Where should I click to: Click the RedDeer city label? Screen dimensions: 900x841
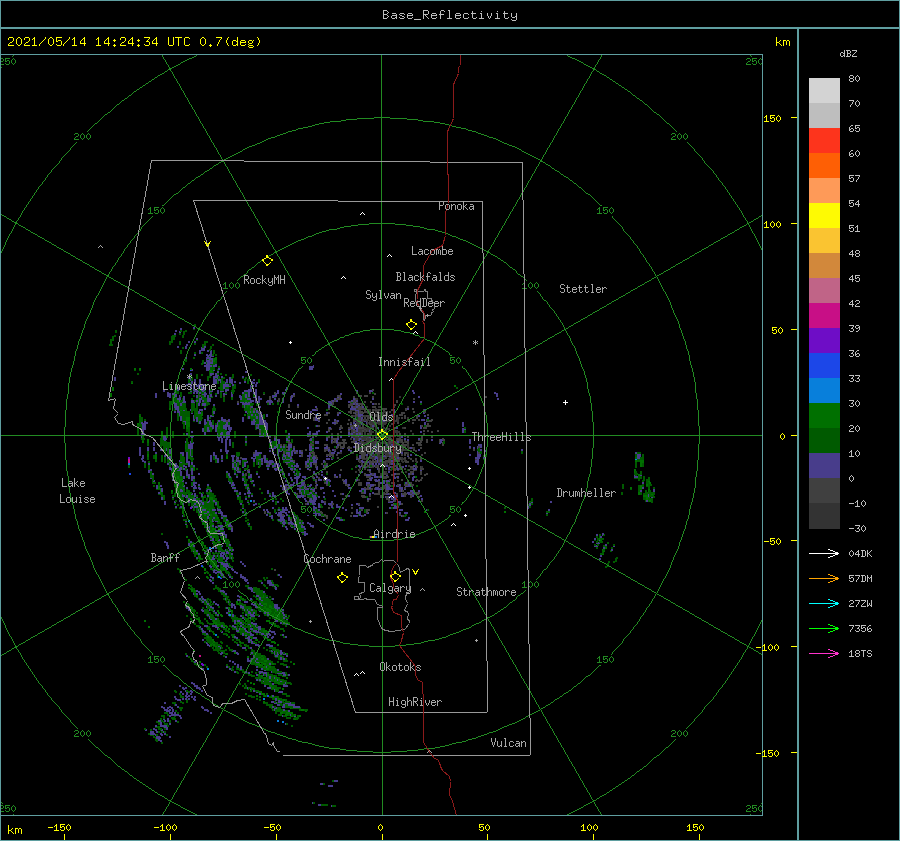click(x=424, y=303)
